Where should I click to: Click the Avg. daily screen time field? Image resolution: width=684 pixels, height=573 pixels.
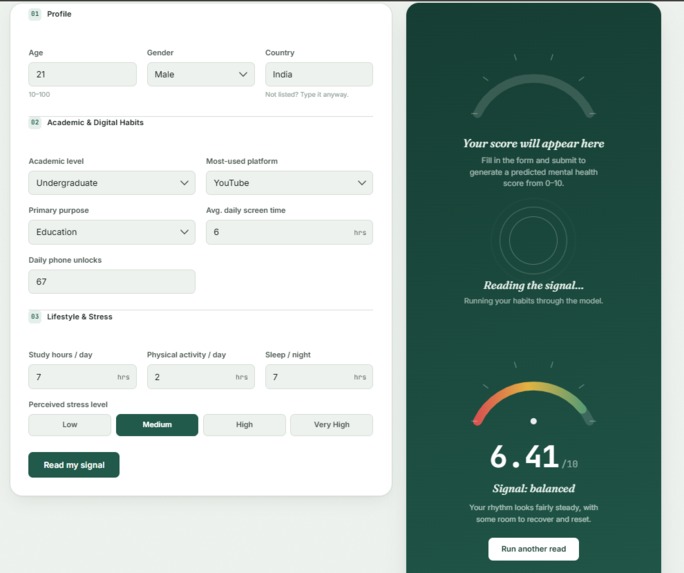click(289, 232)
